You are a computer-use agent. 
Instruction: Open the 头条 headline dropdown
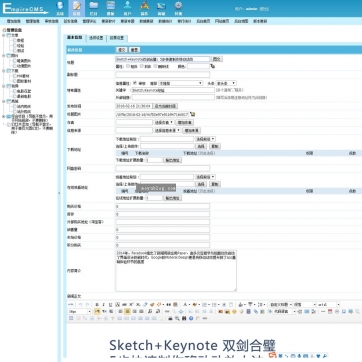click(x=226, y=83)
